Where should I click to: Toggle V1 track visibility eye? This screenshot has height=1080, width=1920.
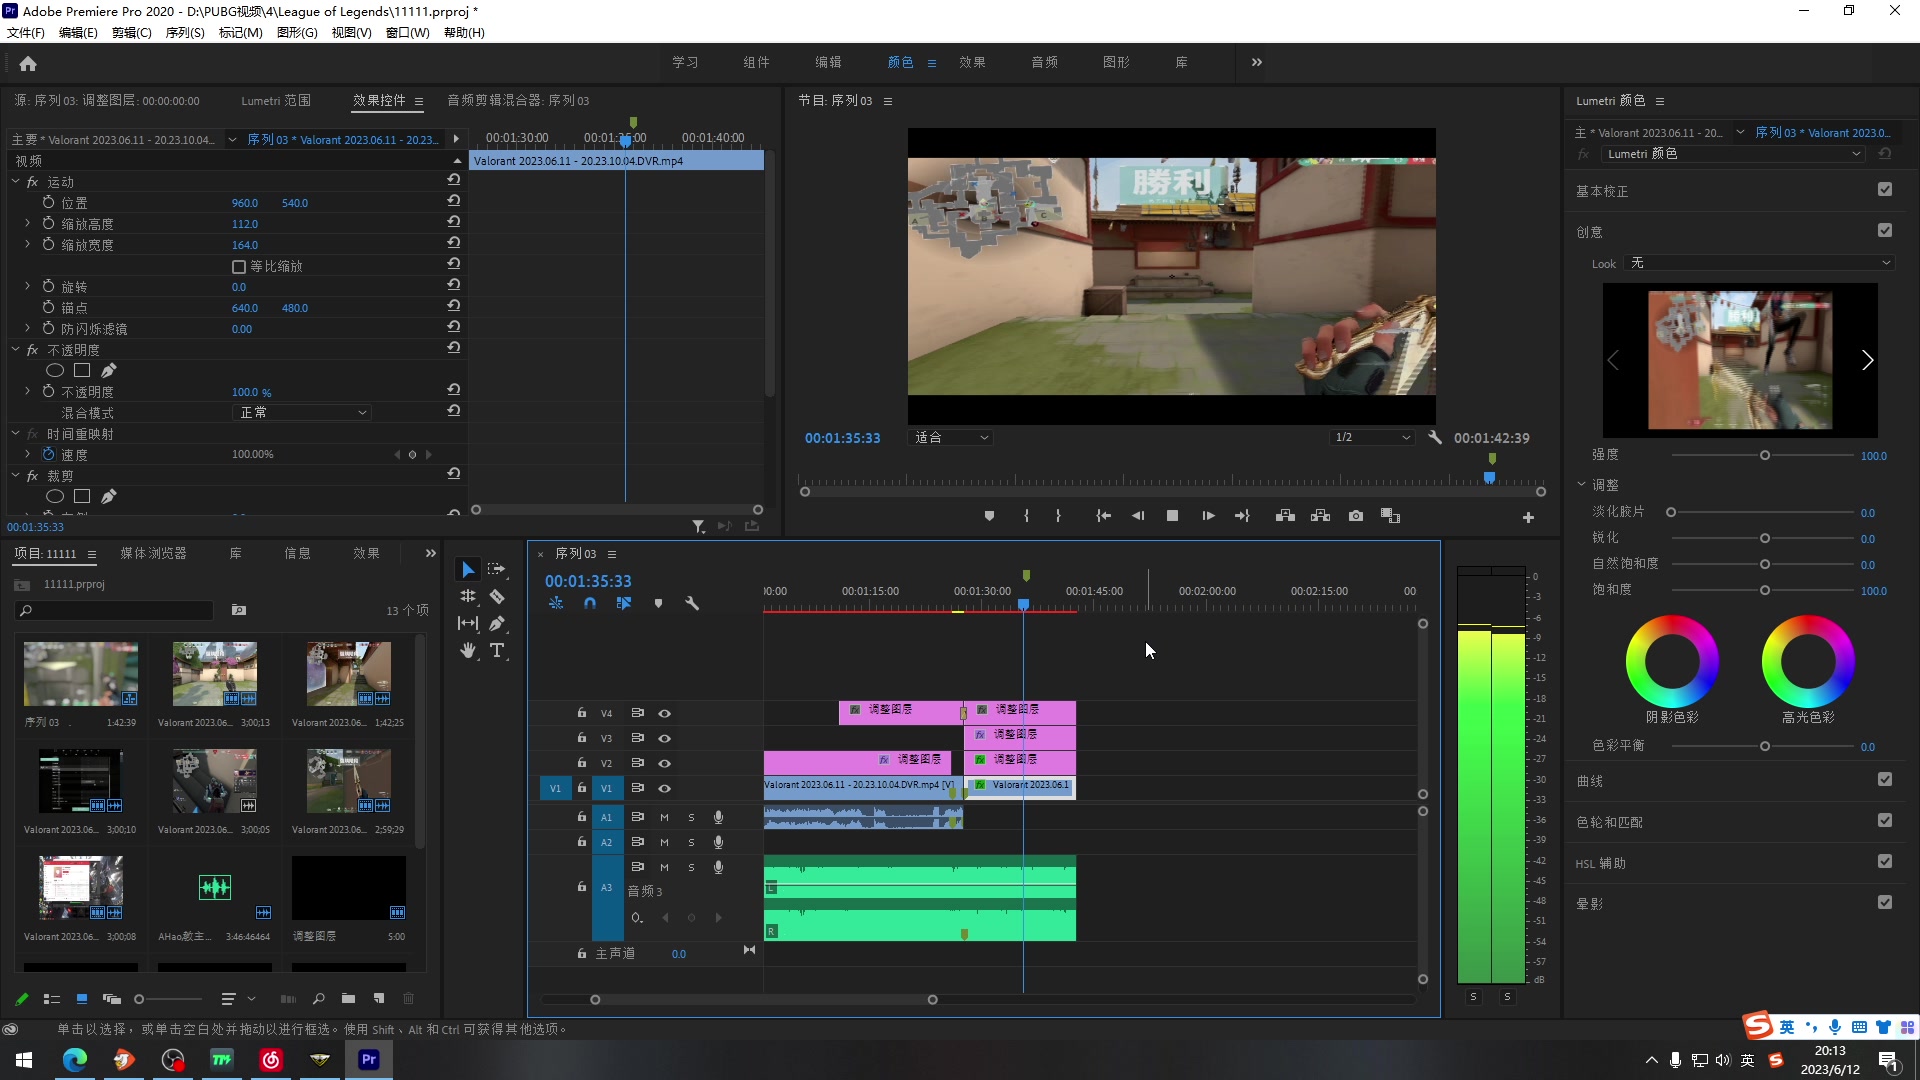tap(664, 788)
